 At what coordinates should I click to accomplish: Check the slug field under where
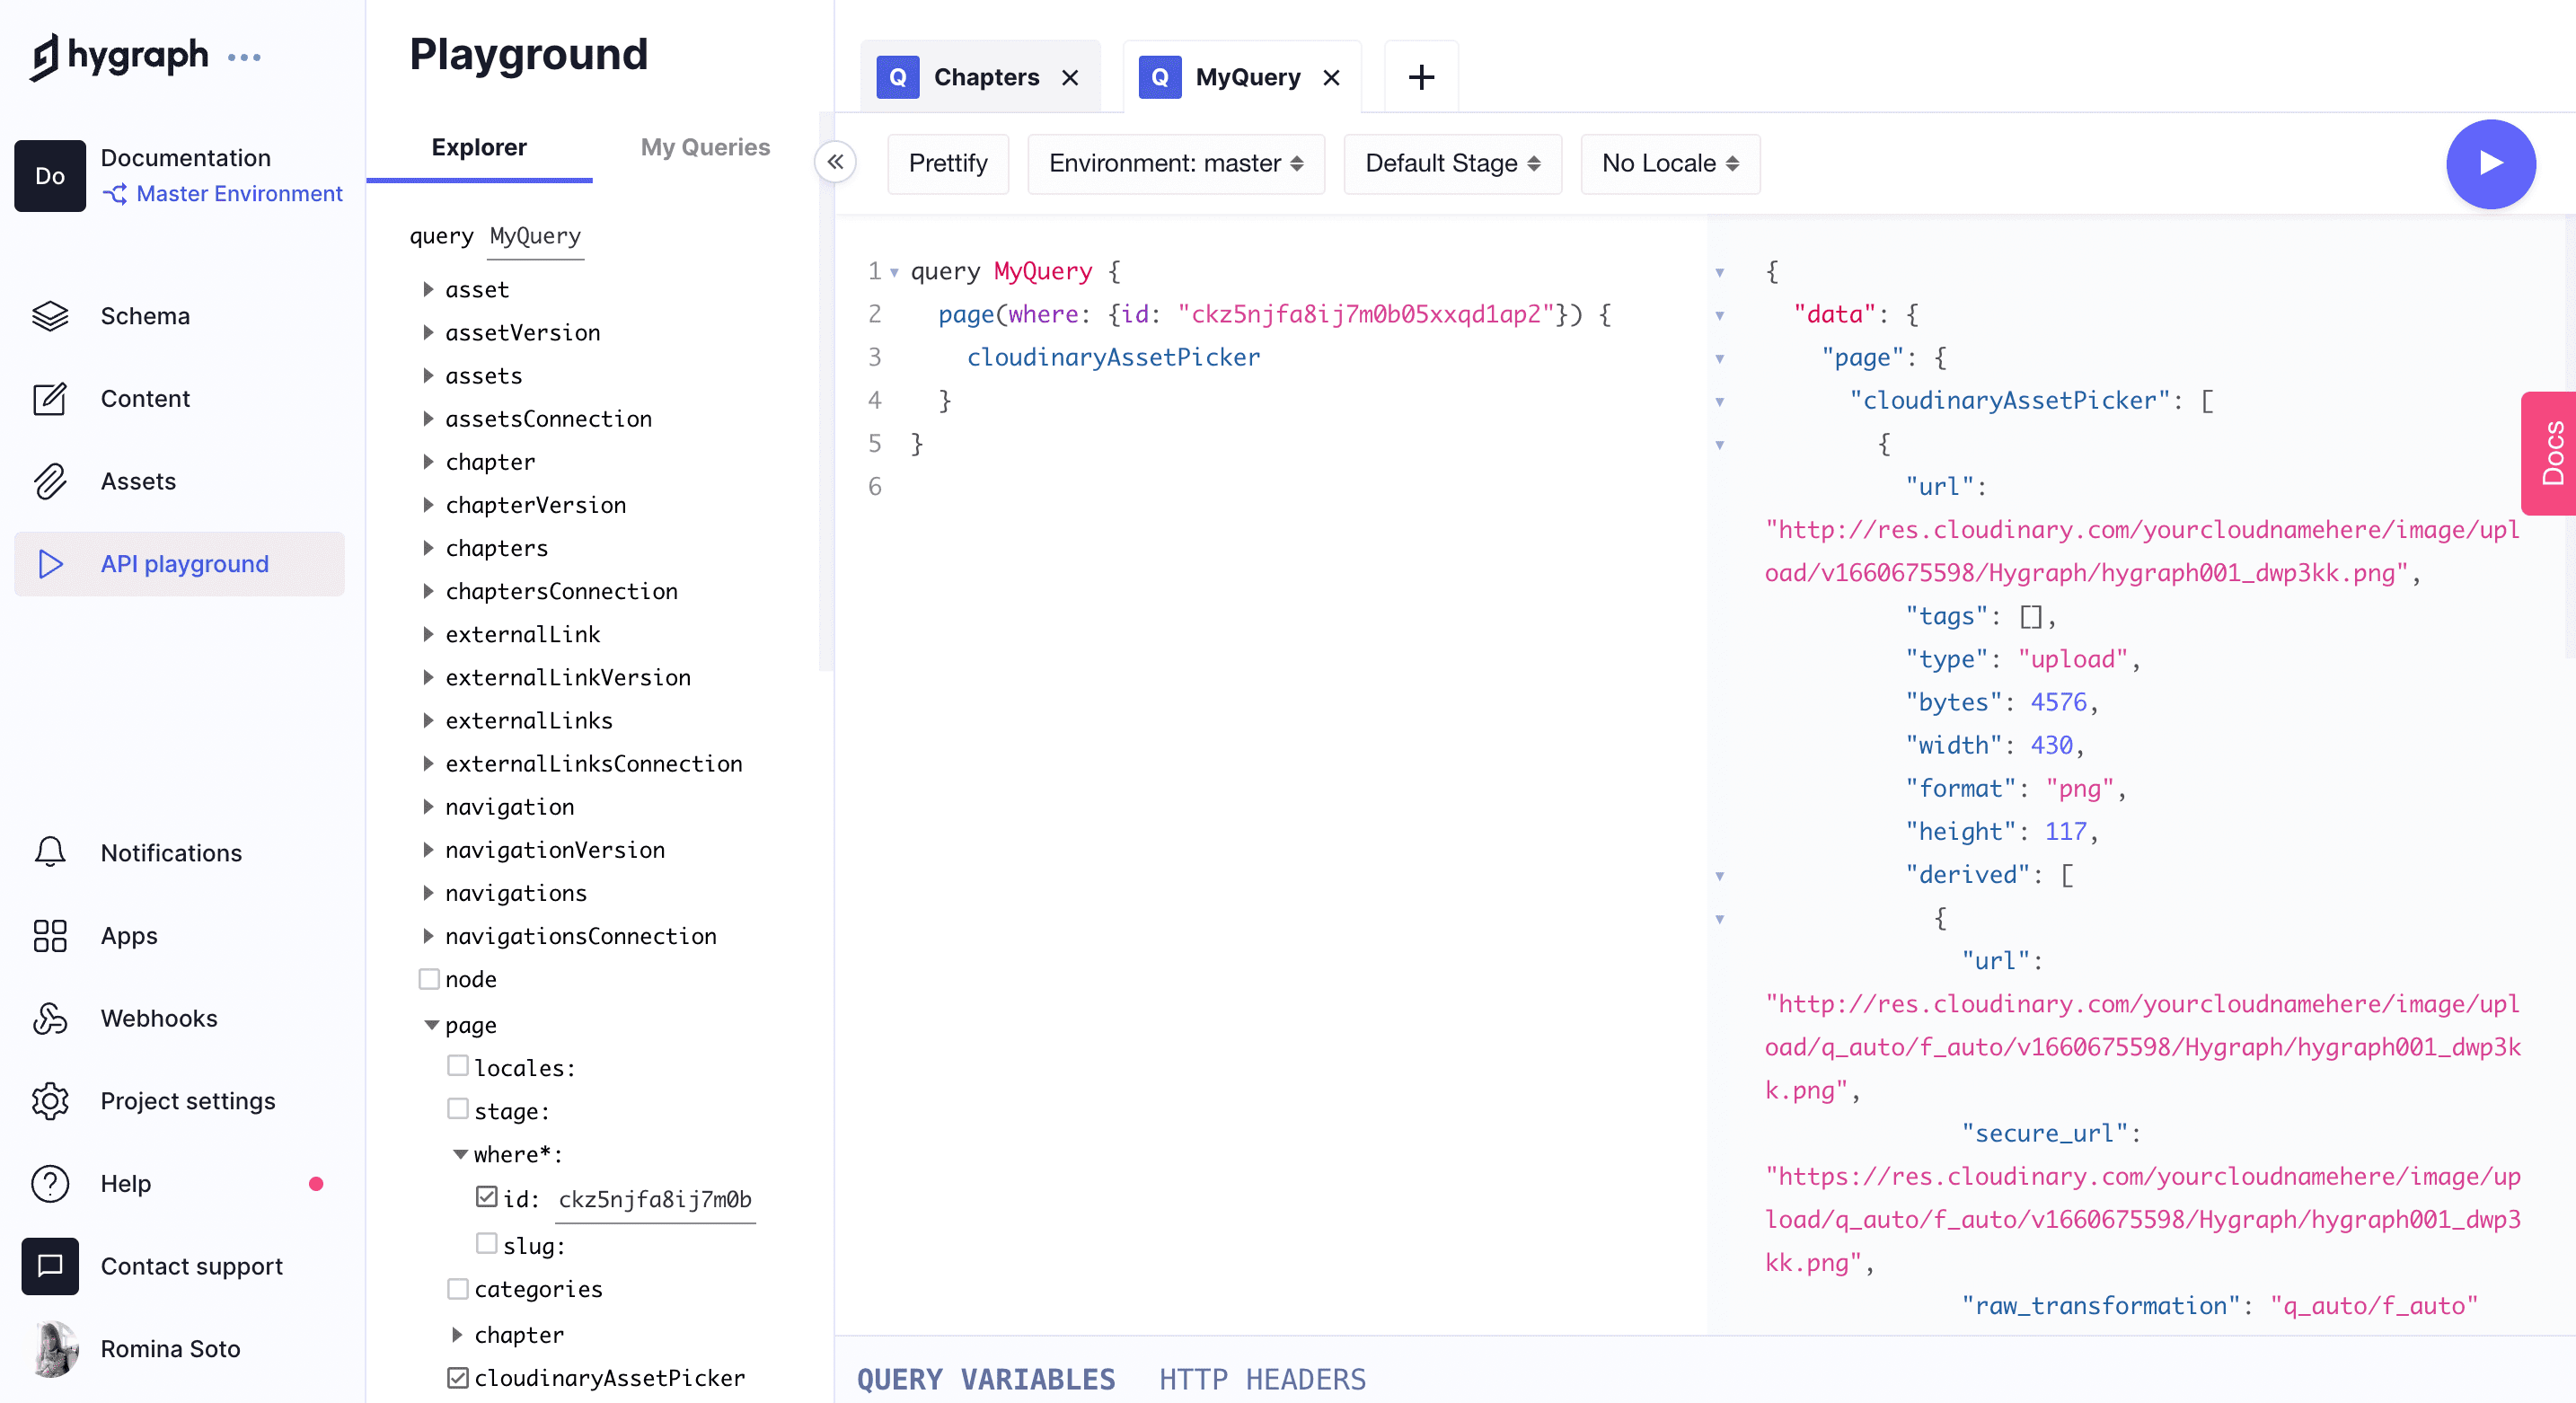tap(487, 1244)
